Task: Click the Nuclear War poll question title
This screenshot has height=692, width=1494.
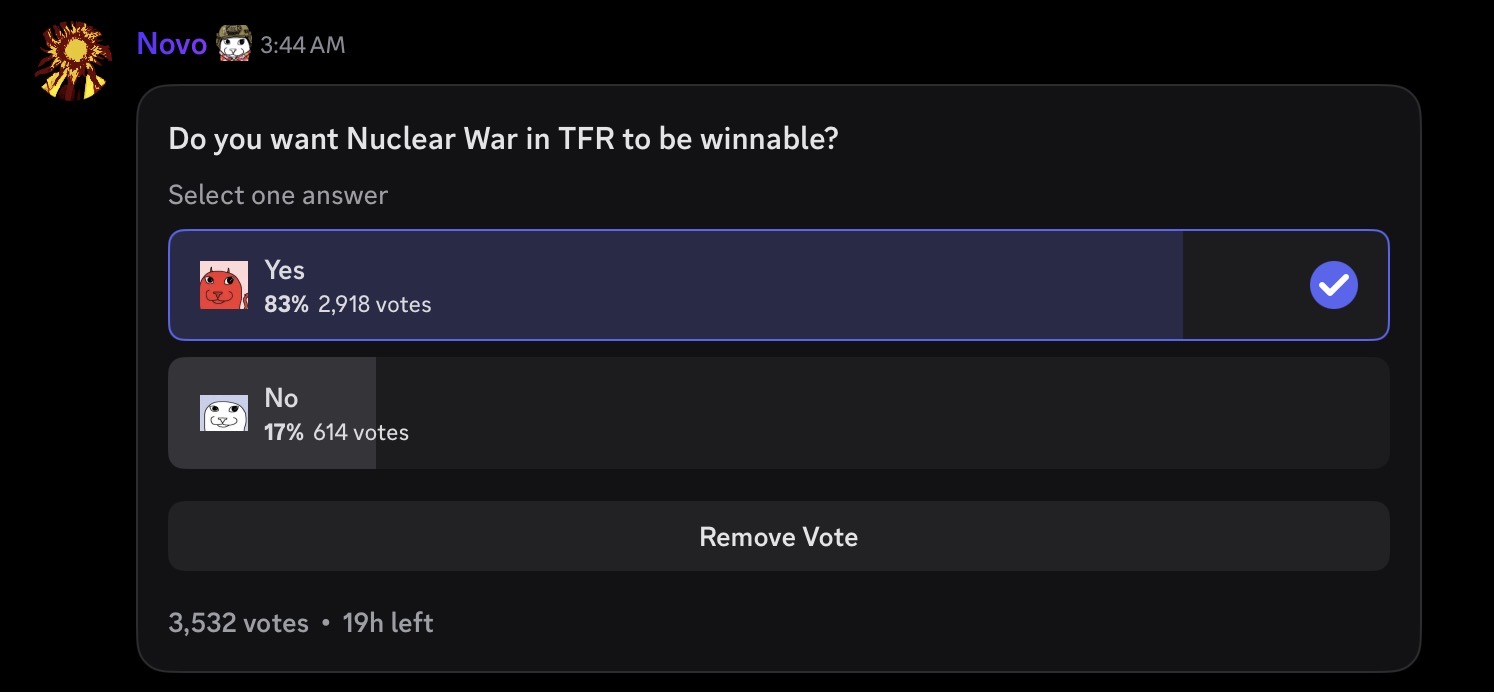Action: click(x=503, y=139)
